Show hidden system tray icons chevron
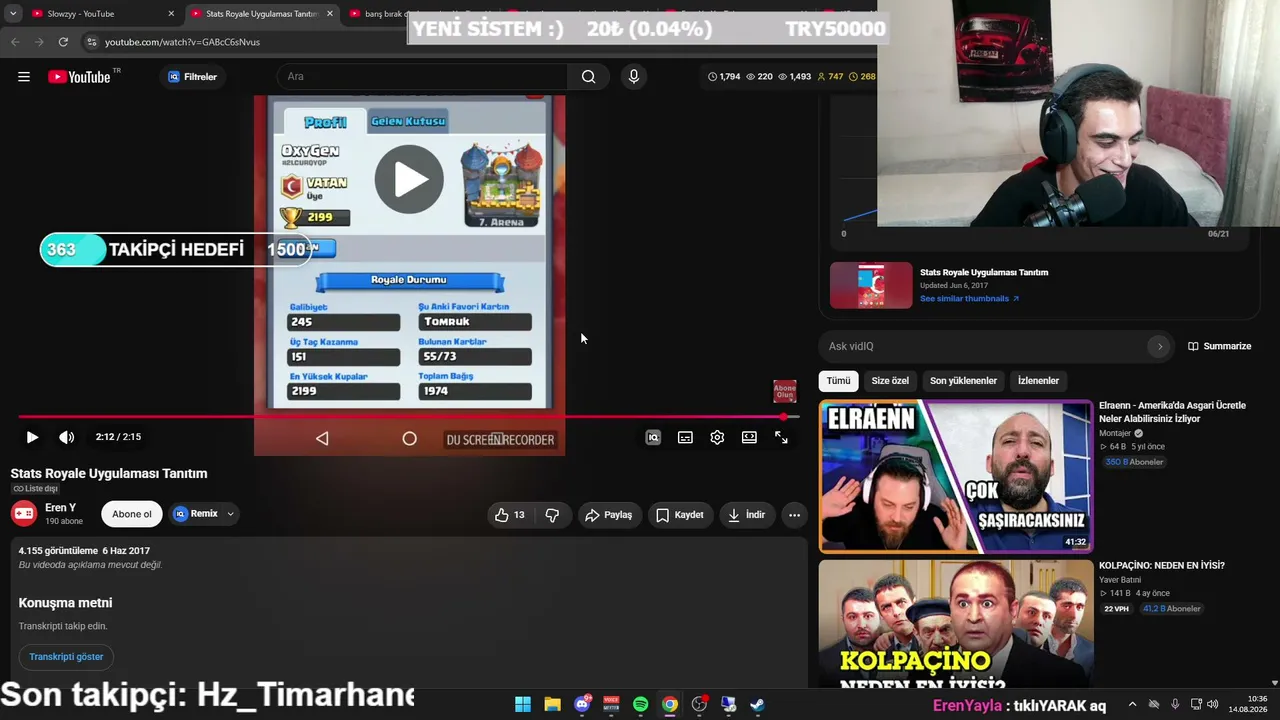1280x720 pixels. (1132, 705)
